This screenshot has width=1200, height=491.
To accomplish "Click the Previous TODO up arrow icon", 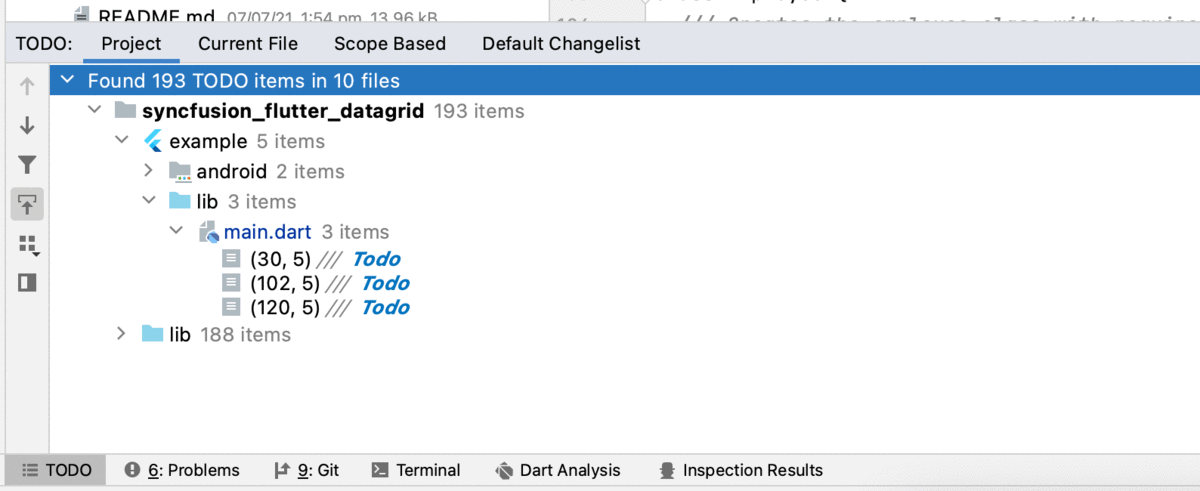I will (27, 87).
